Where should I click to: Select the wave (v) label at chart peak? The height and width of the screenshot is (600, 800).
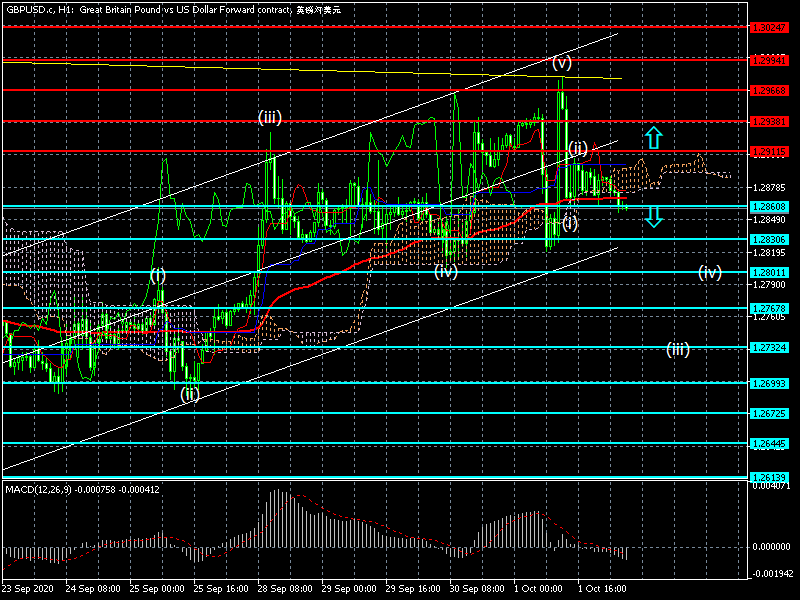(x=561, y=62)
